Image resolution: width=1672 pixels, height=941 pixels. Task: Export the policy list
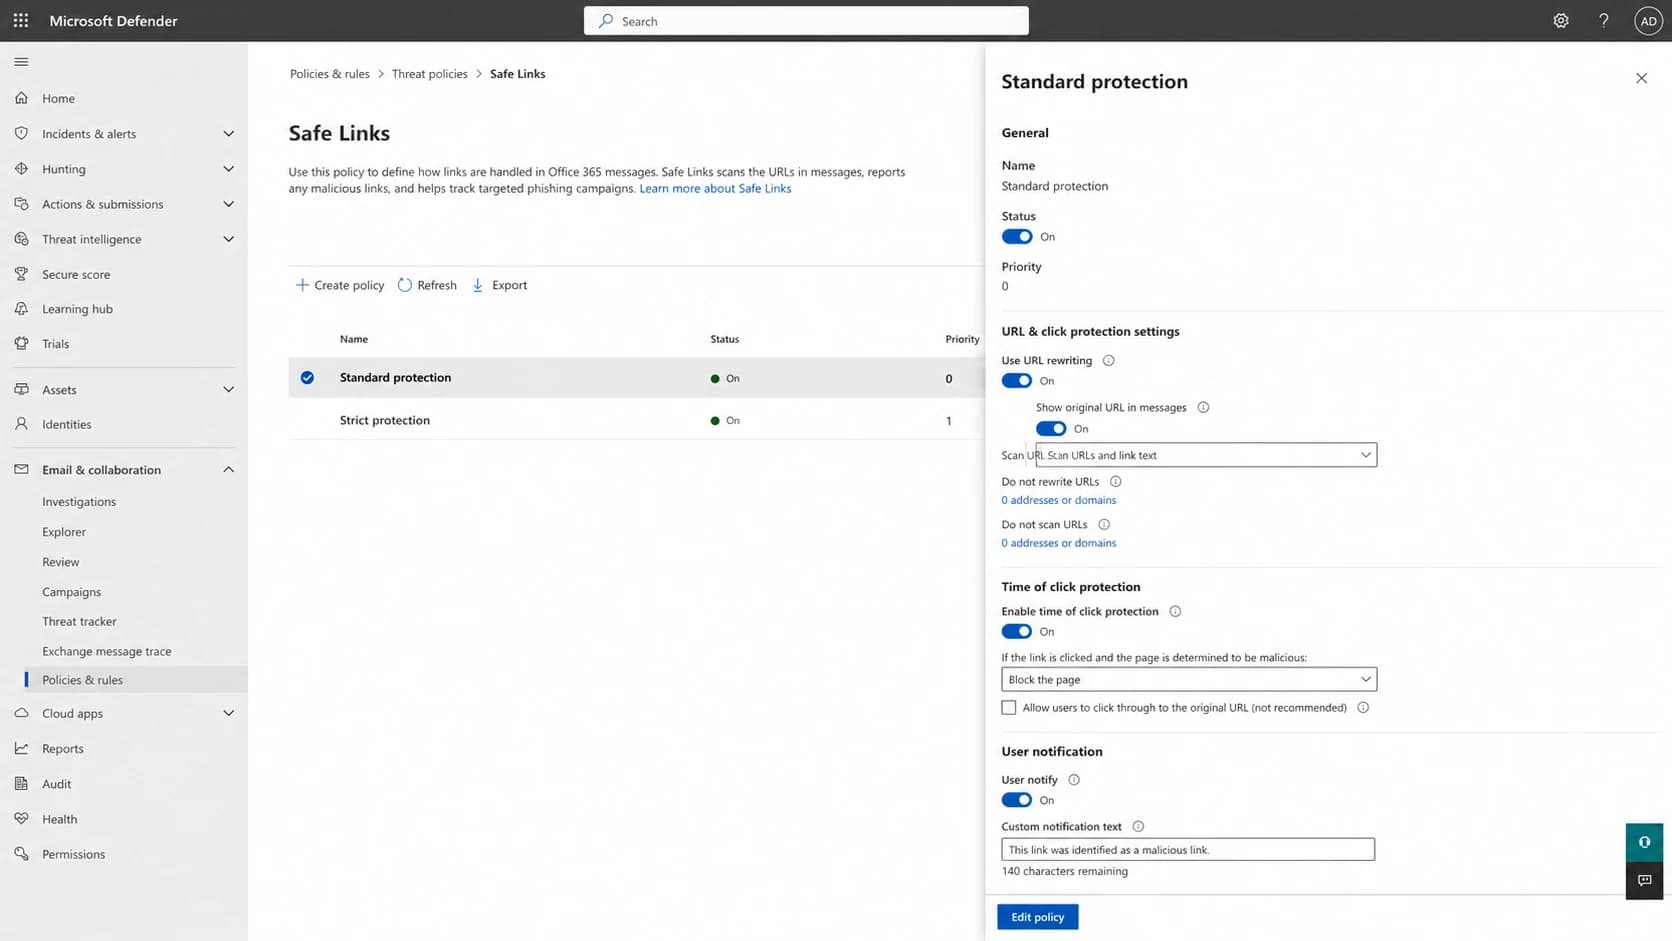(499, 285)
